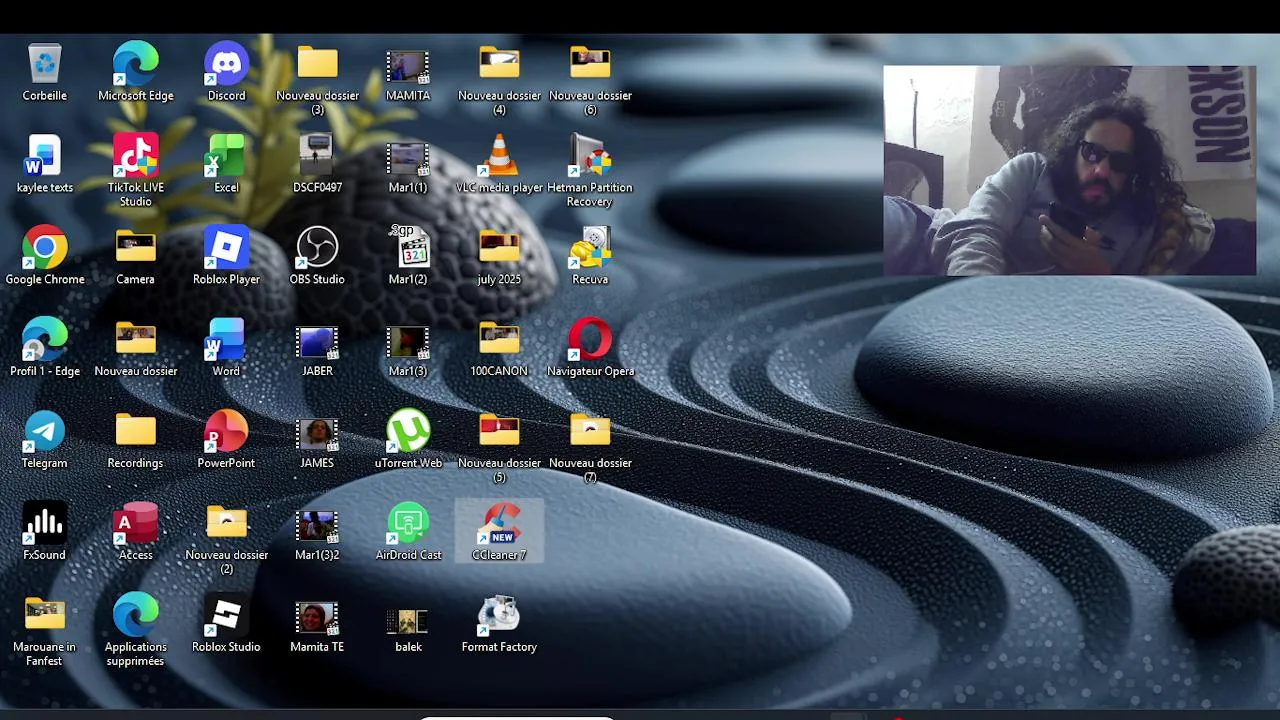Viewport: 1280px width, 720px height.
Task: Select the Mar1(1) video file
Action: [408, 159]
